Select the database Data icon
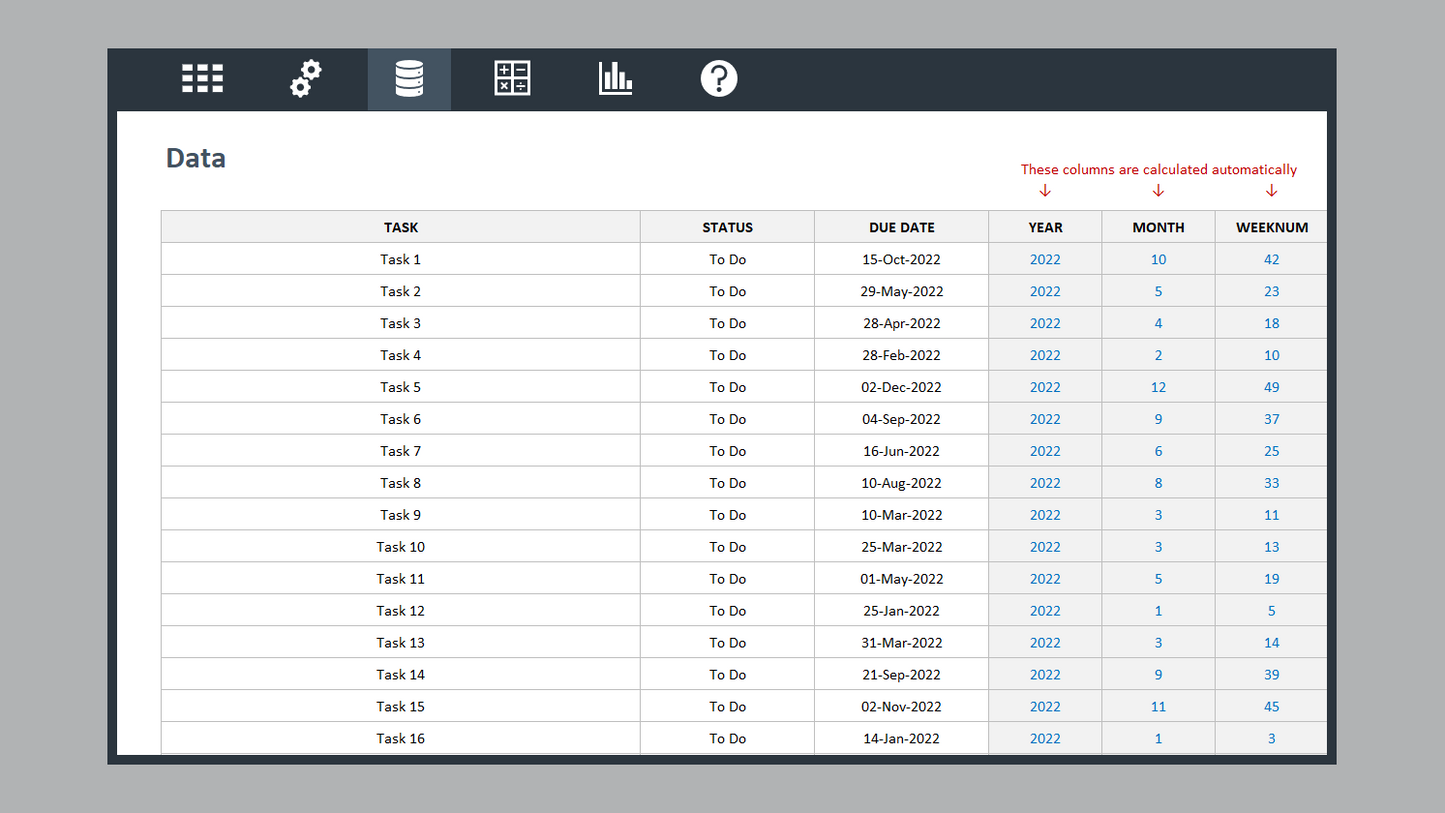 pyautogui.click(x=409, y=79)
